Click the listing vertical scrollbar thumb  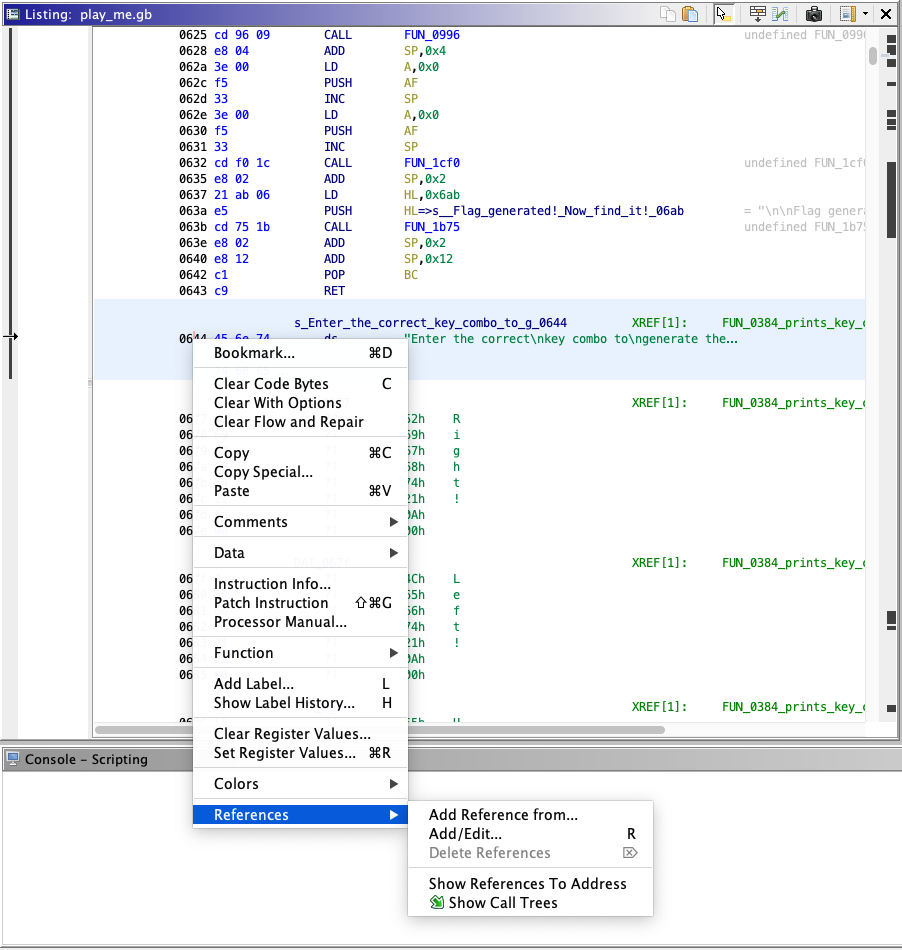click(x=872, y=56)
